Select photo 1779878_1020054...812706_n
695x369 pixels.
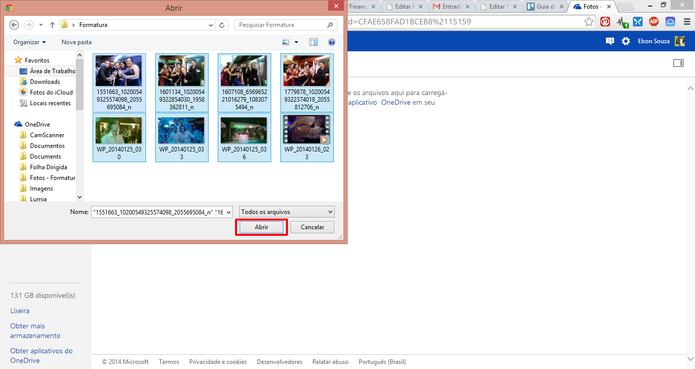pyautogui.click(x=307, y=82)
